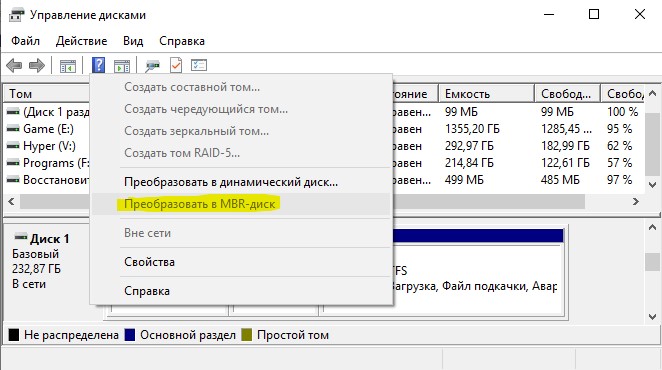The image size is (662, 370).
Task: Click the 122,61 ГБ free space cell
Action: (x=565, y=163)
